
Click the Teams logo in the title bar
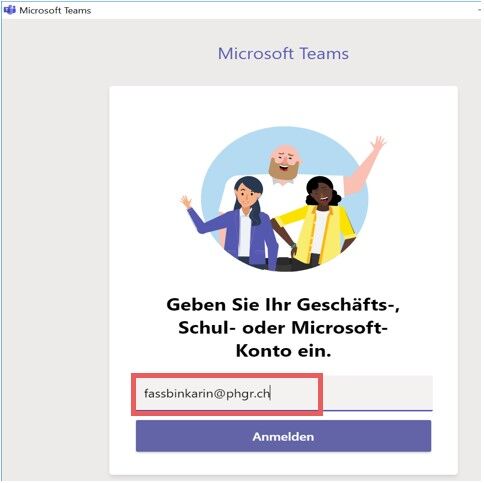pos(10,10)
